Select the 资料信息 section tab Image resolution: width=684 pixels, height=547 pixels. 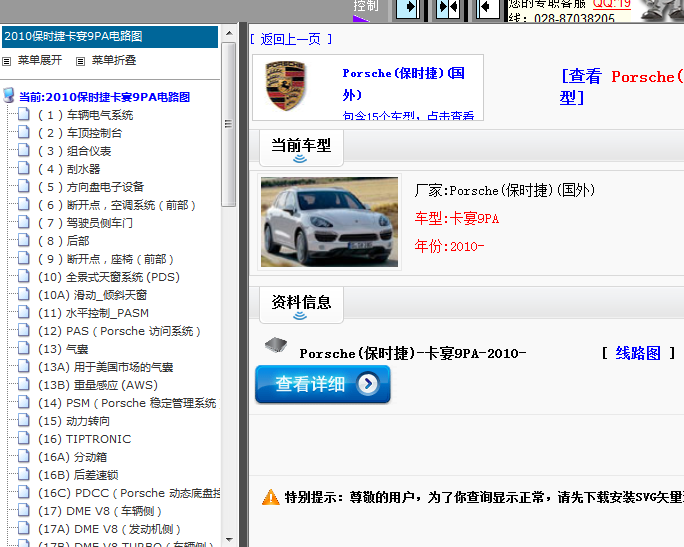(x=301, y=305)
